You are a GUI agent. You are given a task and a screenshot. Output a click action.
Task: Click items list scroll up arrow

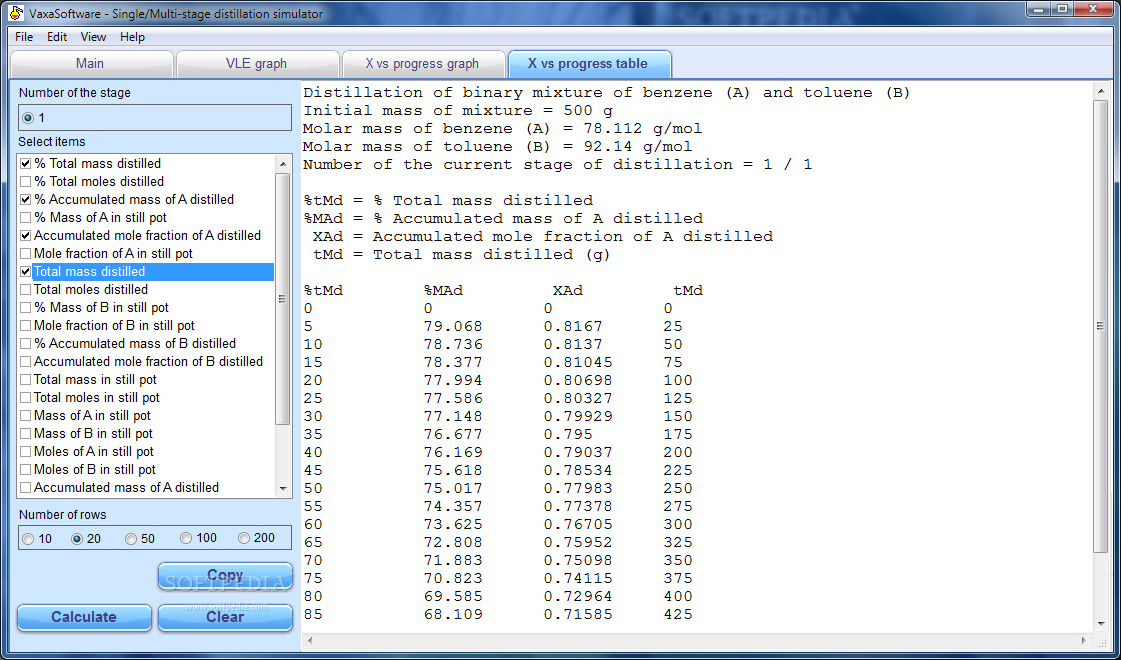(283, 164)
